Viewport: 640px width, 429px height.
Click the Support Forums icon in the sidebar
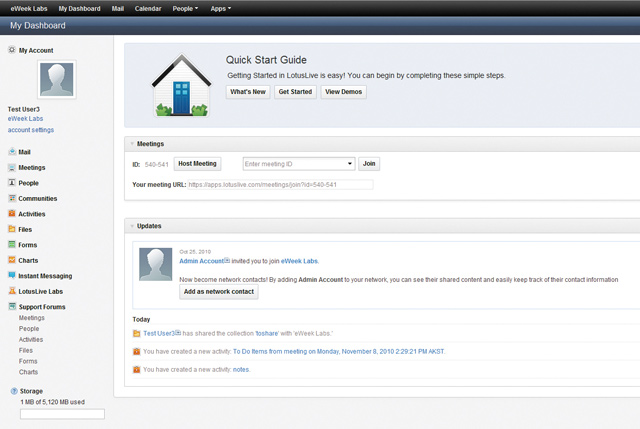pos(12,306)
